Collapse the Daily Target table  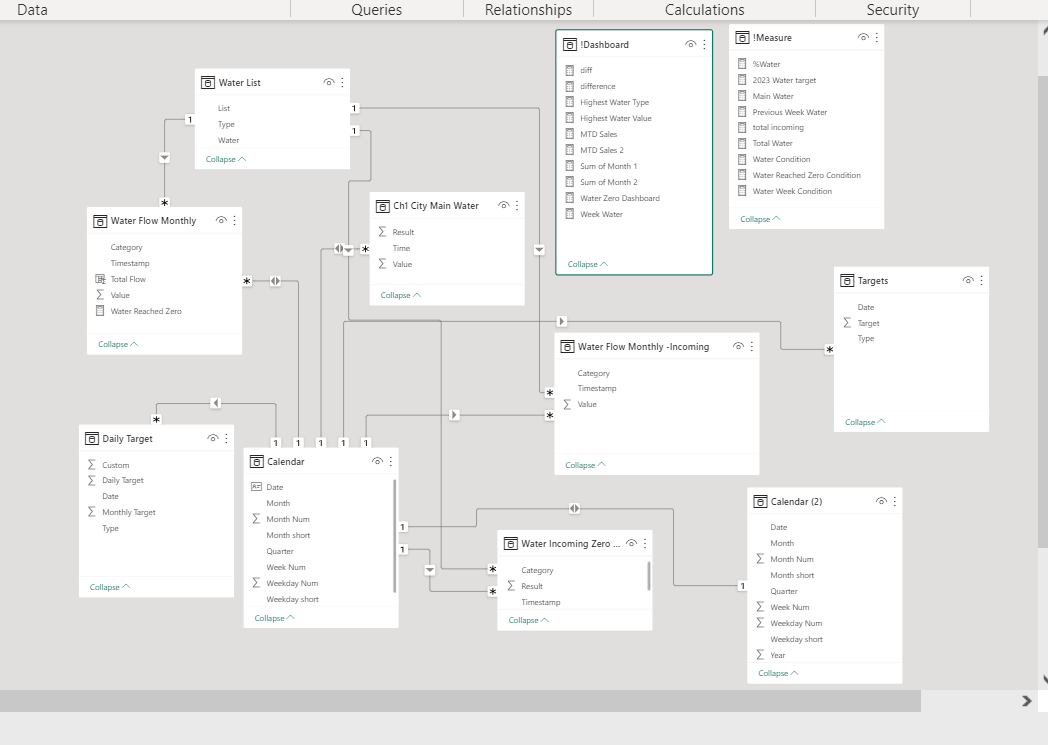click(x=110, y=587)
